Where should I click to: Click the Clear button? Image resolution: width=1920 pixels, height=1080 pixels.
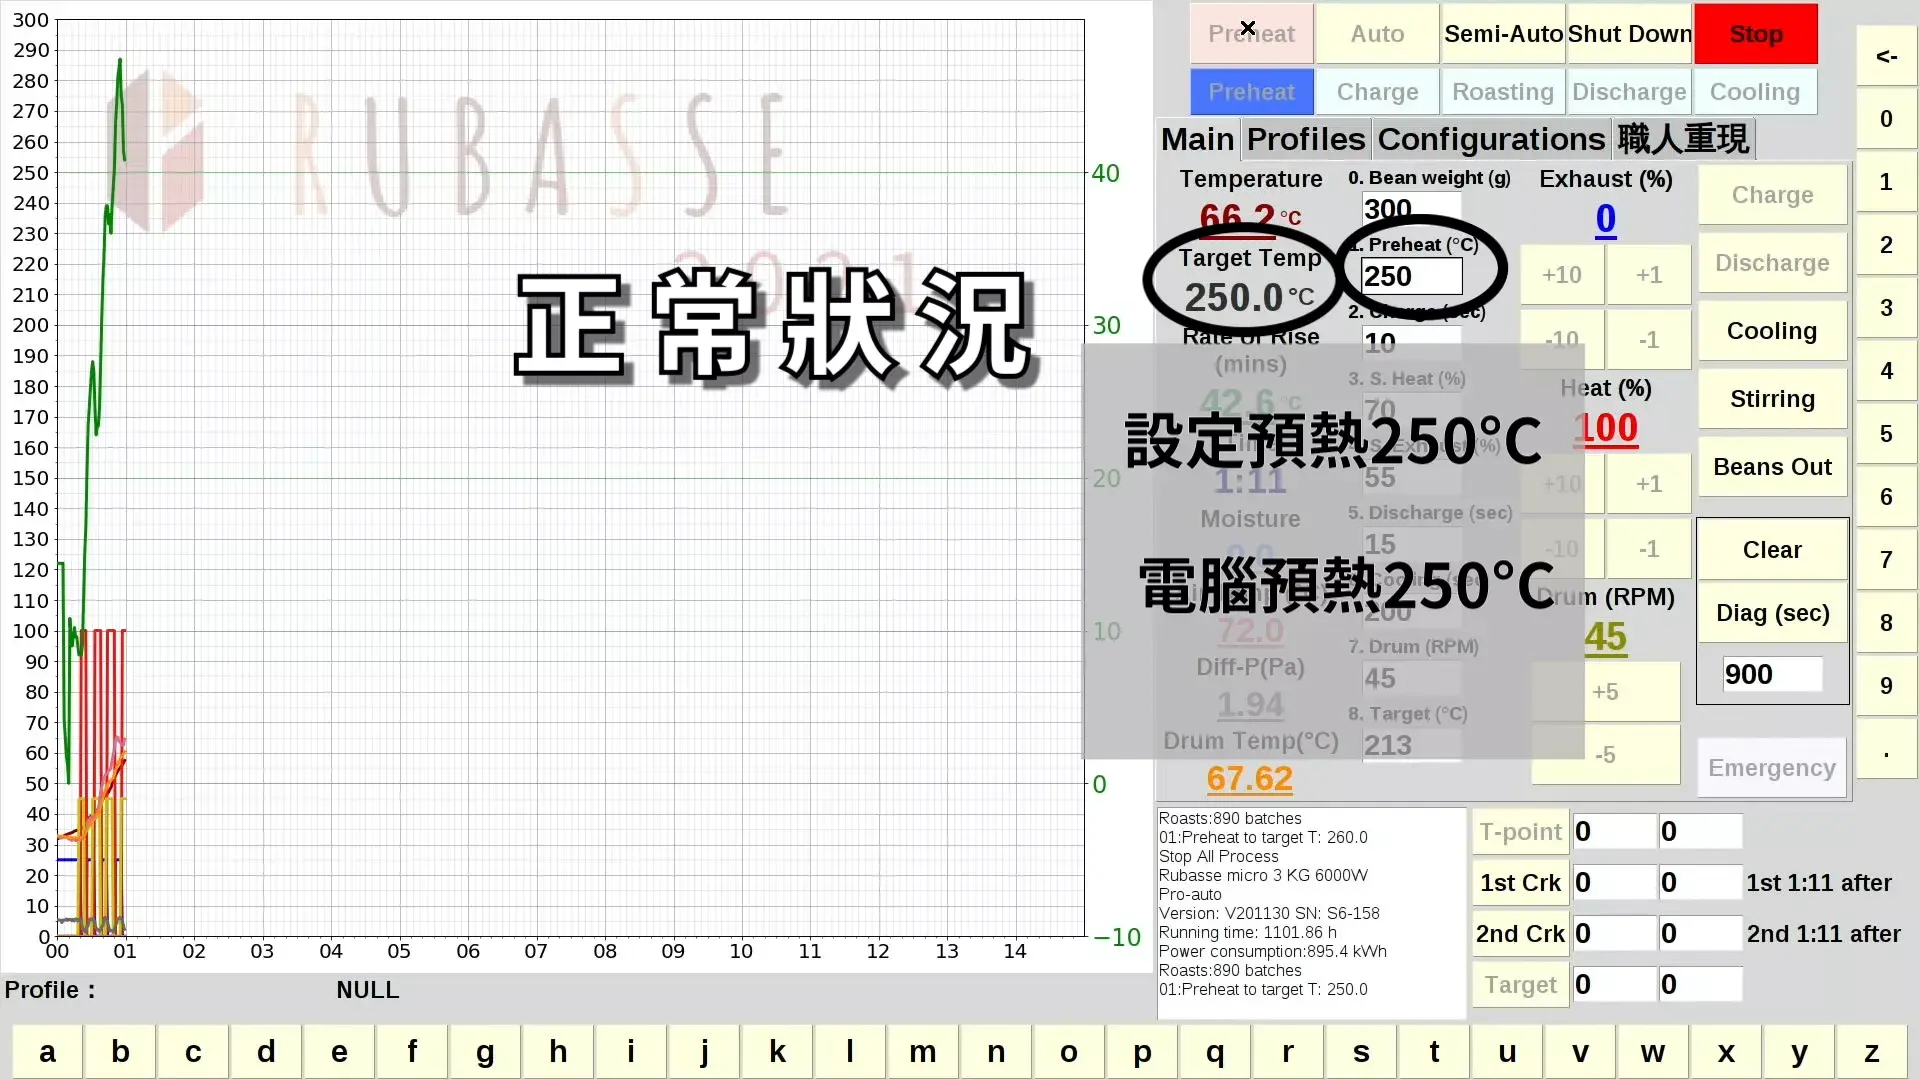pyautogui.click(x=1771, y=550)
